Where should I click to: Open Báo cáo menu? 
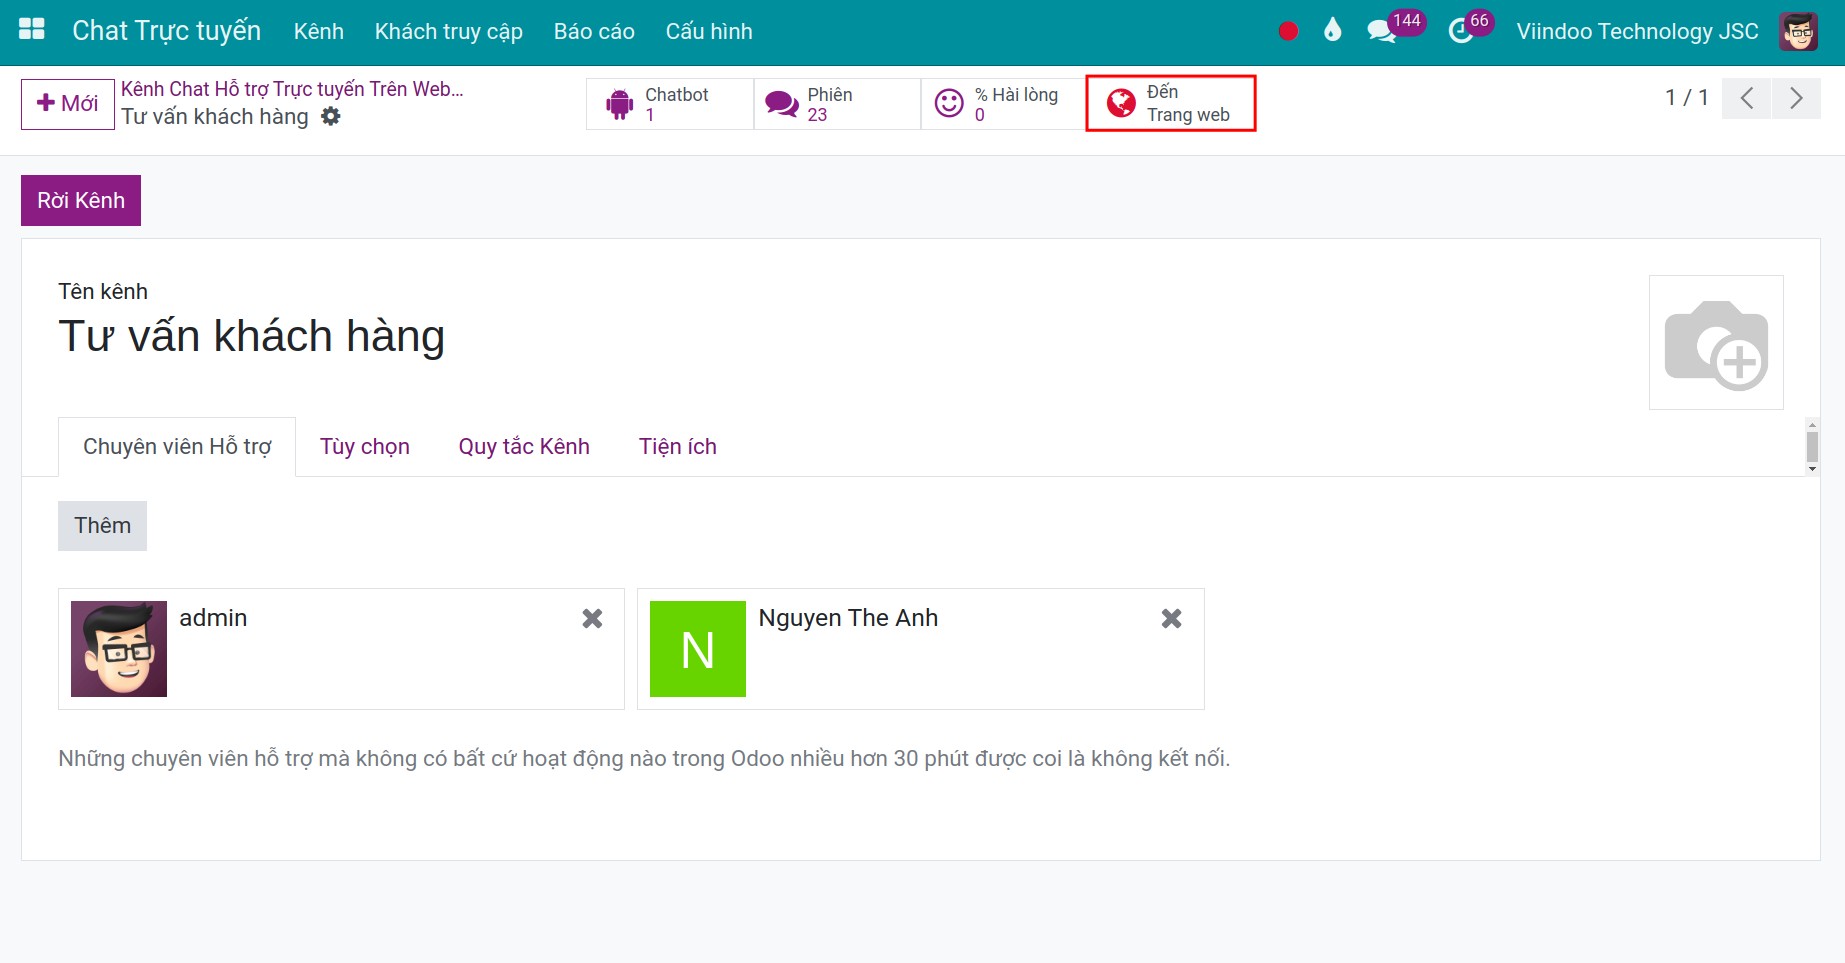pyautogui.click(x=594, y=32)
